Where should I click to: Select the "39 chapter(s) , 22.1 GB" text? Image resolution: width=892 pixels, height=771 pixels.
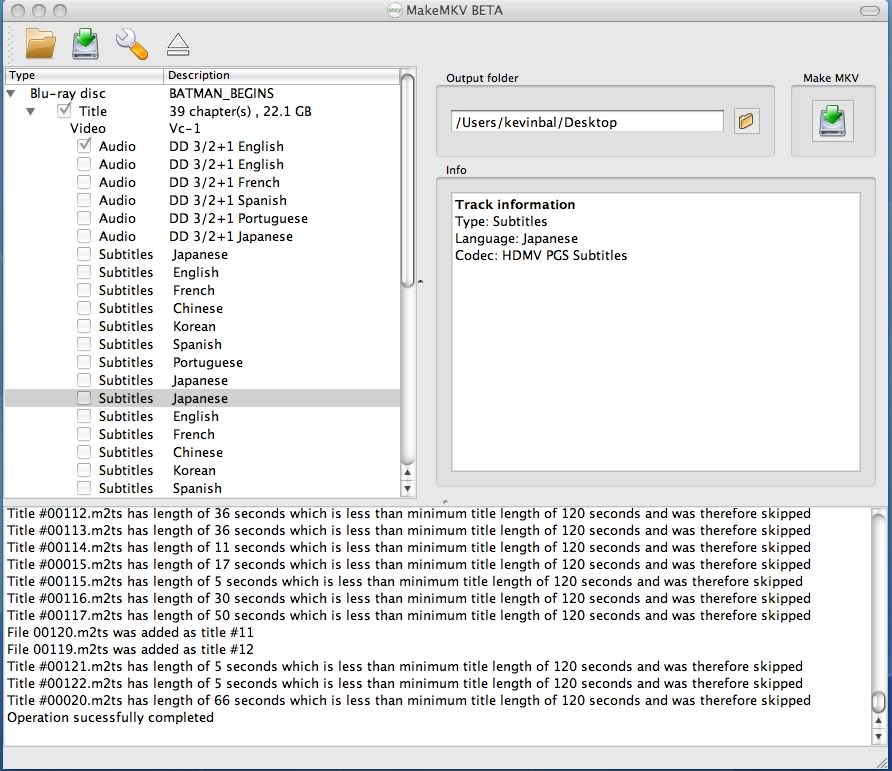240,111
